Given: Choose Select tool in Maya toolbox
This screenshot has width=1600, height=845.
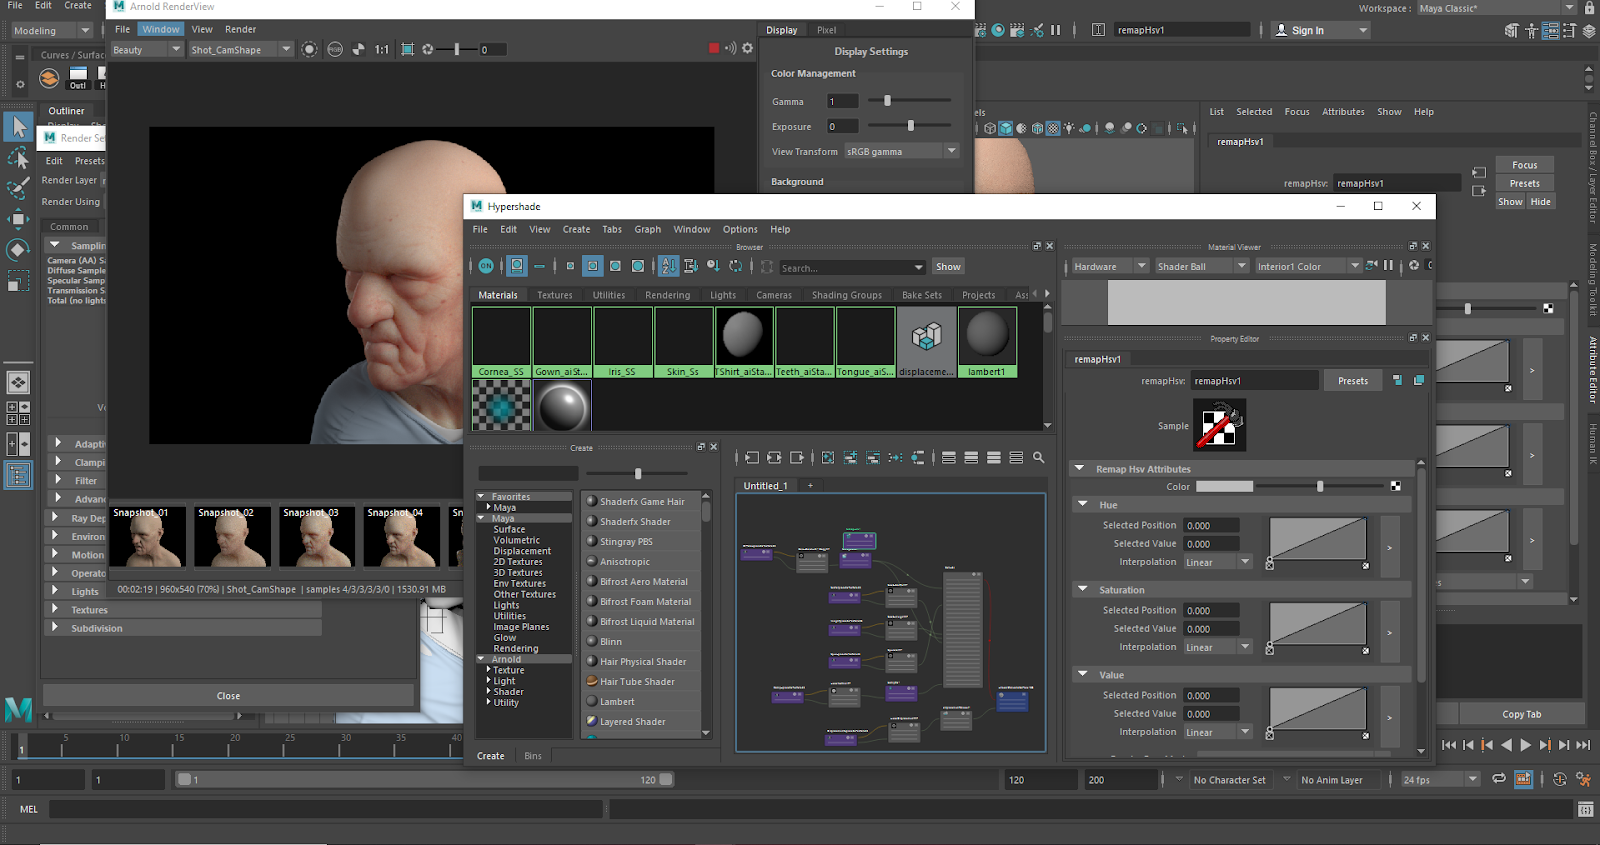Looking at the screenshot, I should pyautogui.click(x=18, y=126).
